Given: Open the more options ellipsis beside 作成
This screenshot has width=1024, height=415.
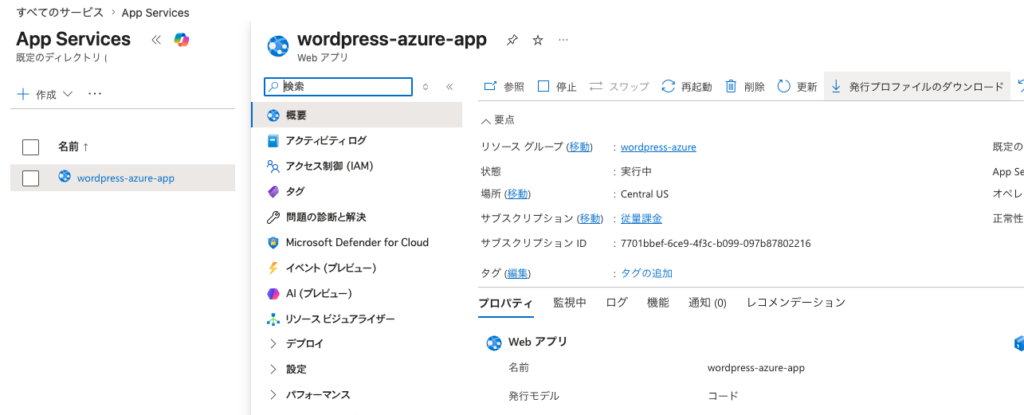Looking at the screenshot, I should point(95,94).
